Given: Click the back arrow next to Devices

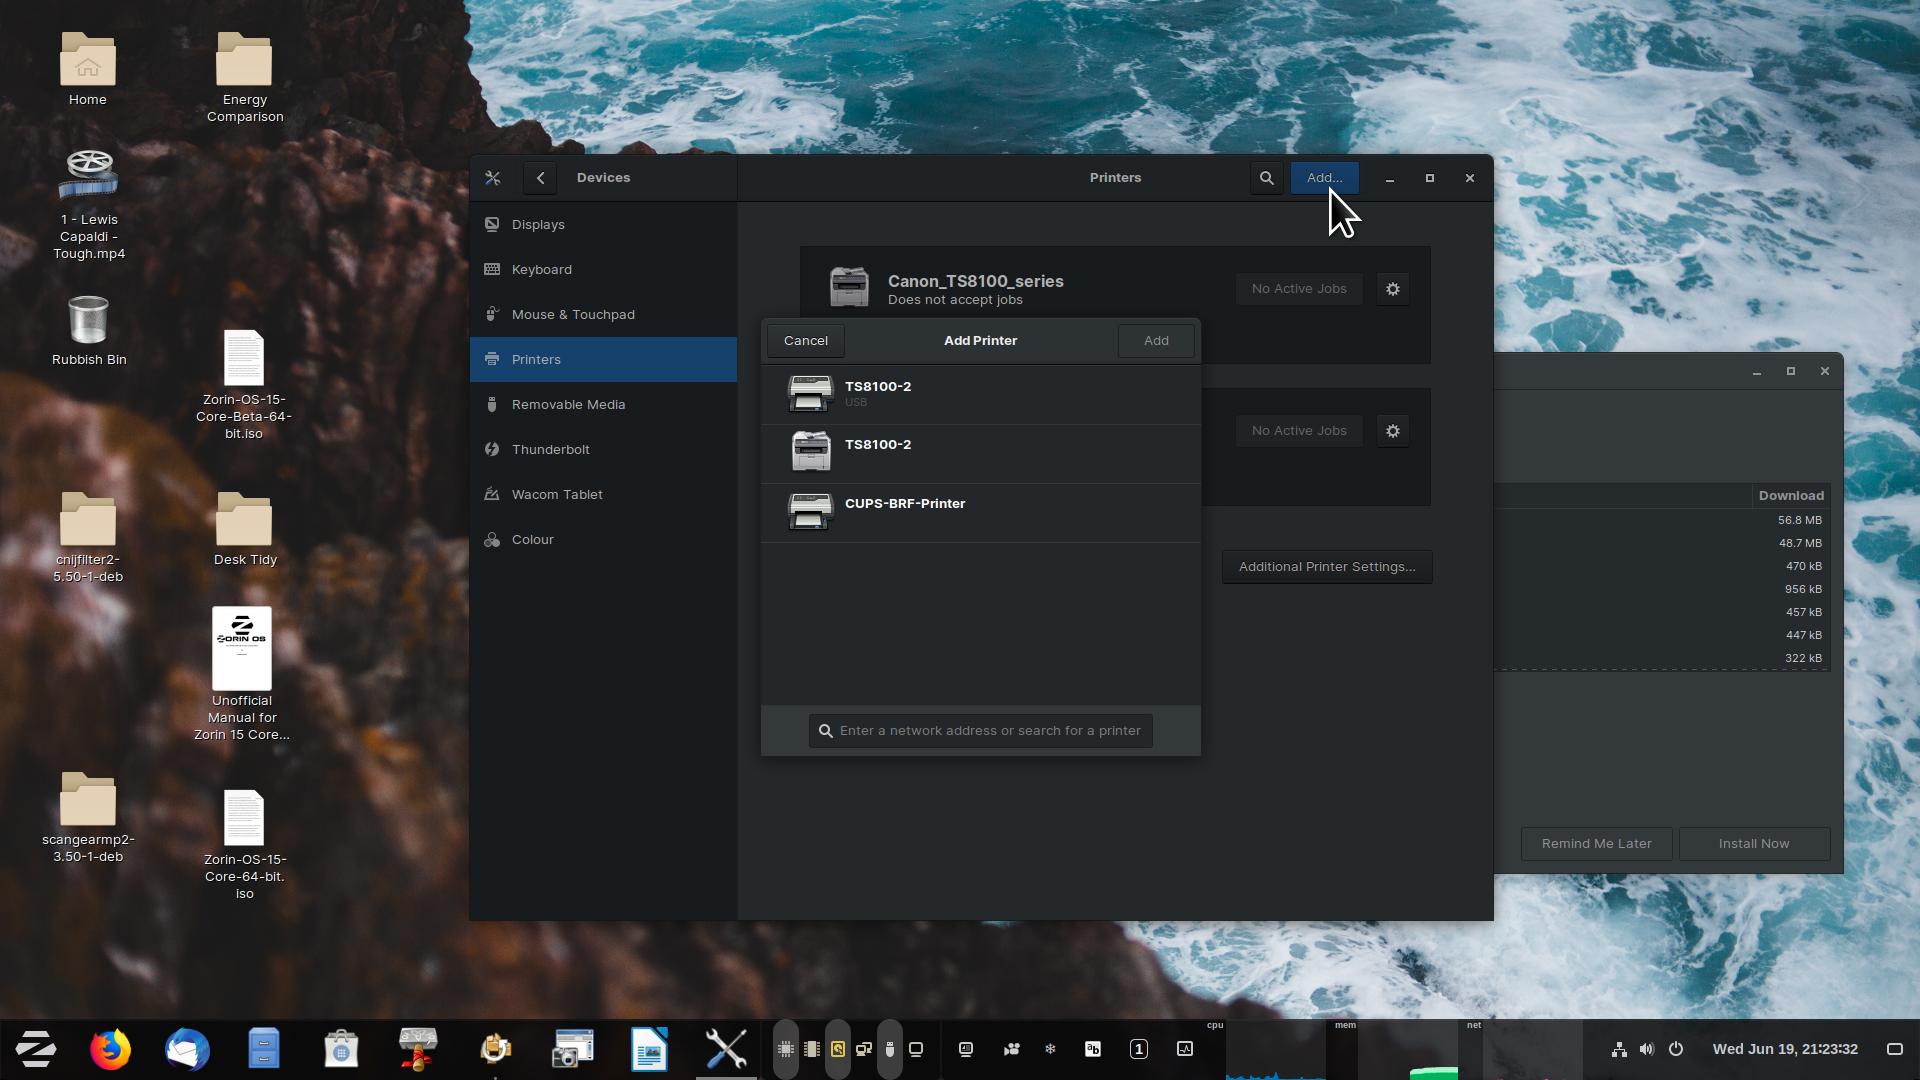Looking at the screenshot, I should [x=540, y=178].
